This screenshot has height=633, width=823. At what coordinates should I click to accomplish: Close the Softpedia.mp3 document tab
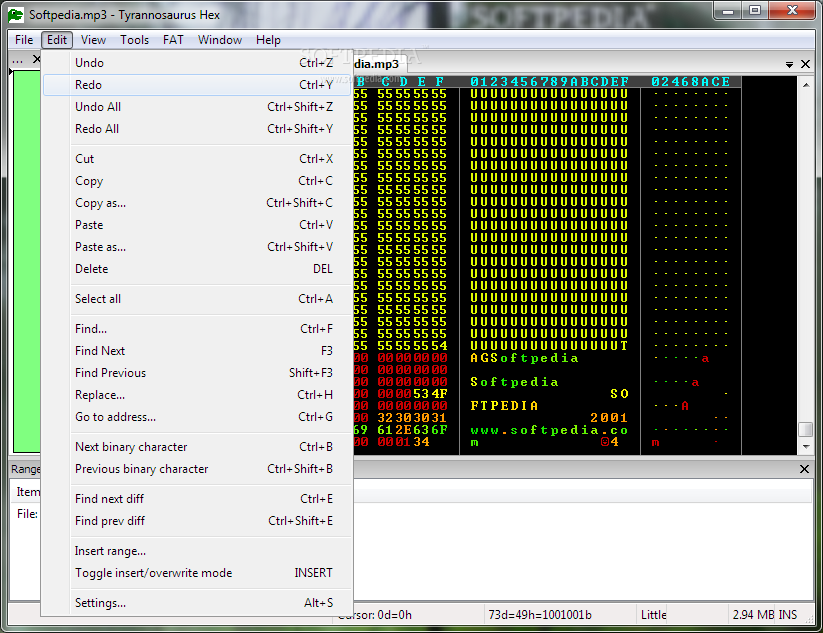(x=805, y=64)
